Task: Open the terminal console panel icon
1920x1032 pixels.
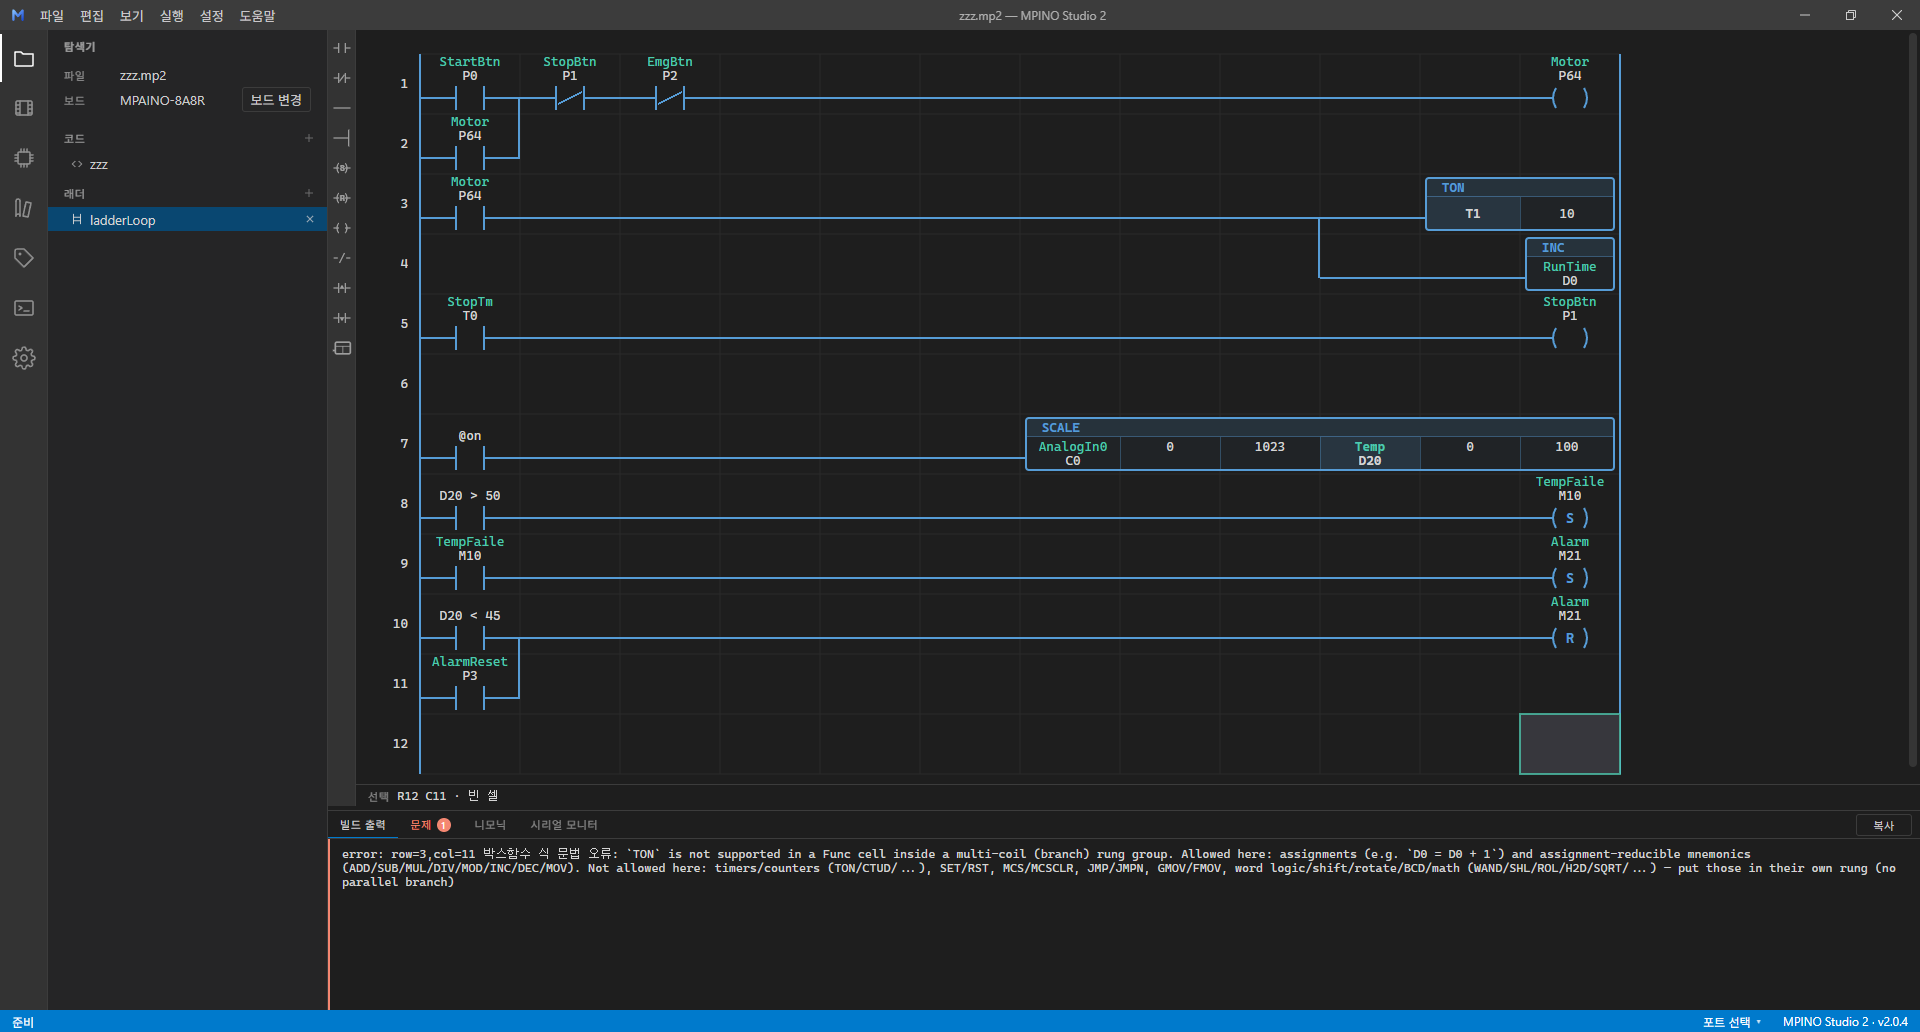Action: pos(24,308)
